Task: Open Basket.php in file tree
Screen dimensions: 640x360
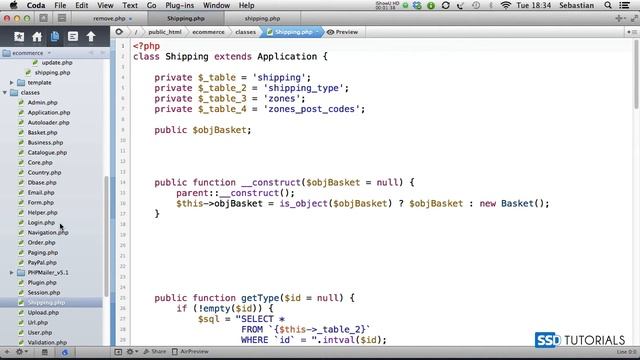Action: pyautogui.click(x=42, y=133)
